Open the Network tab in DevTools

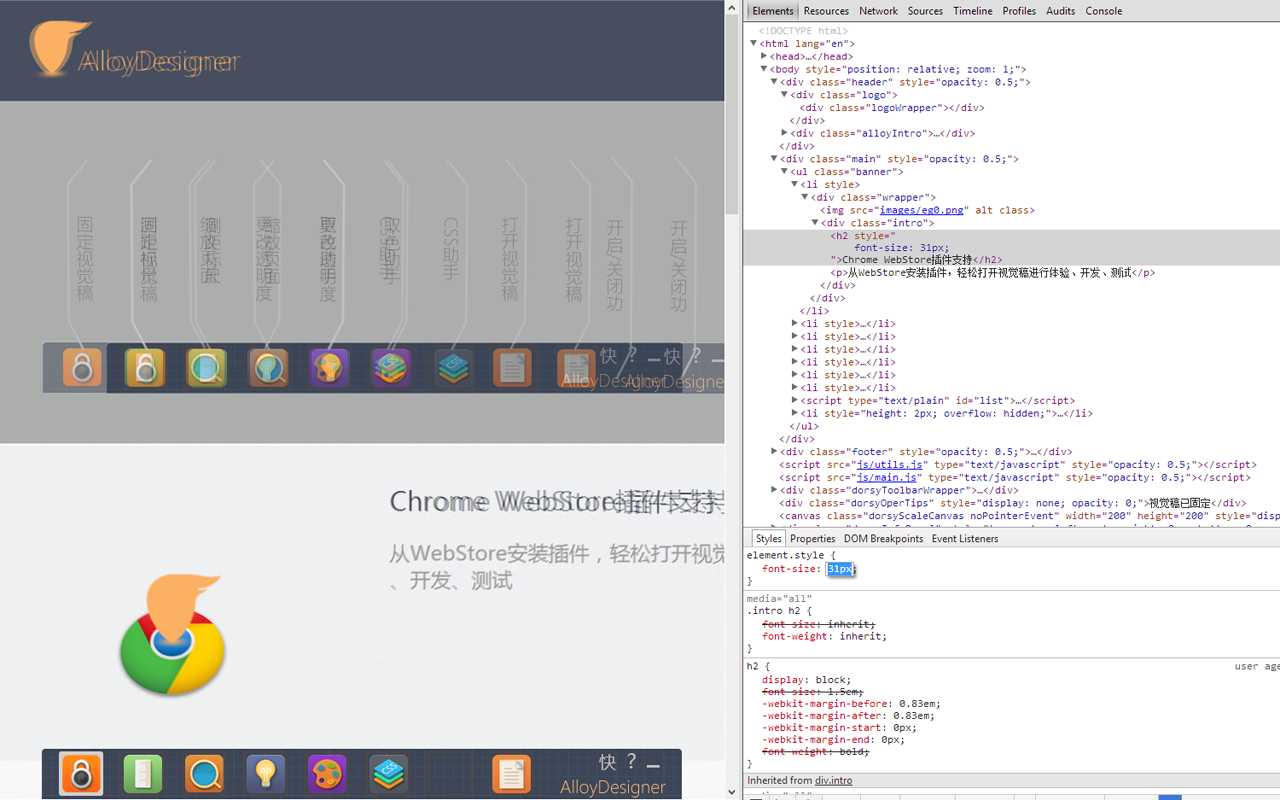(x=878, y=11)
